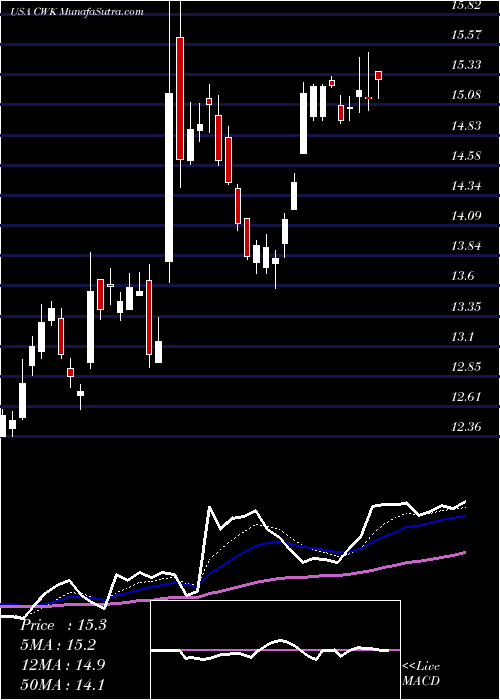
Task: Click the '<<Live MACD' label
Action: tap(421, 674)
